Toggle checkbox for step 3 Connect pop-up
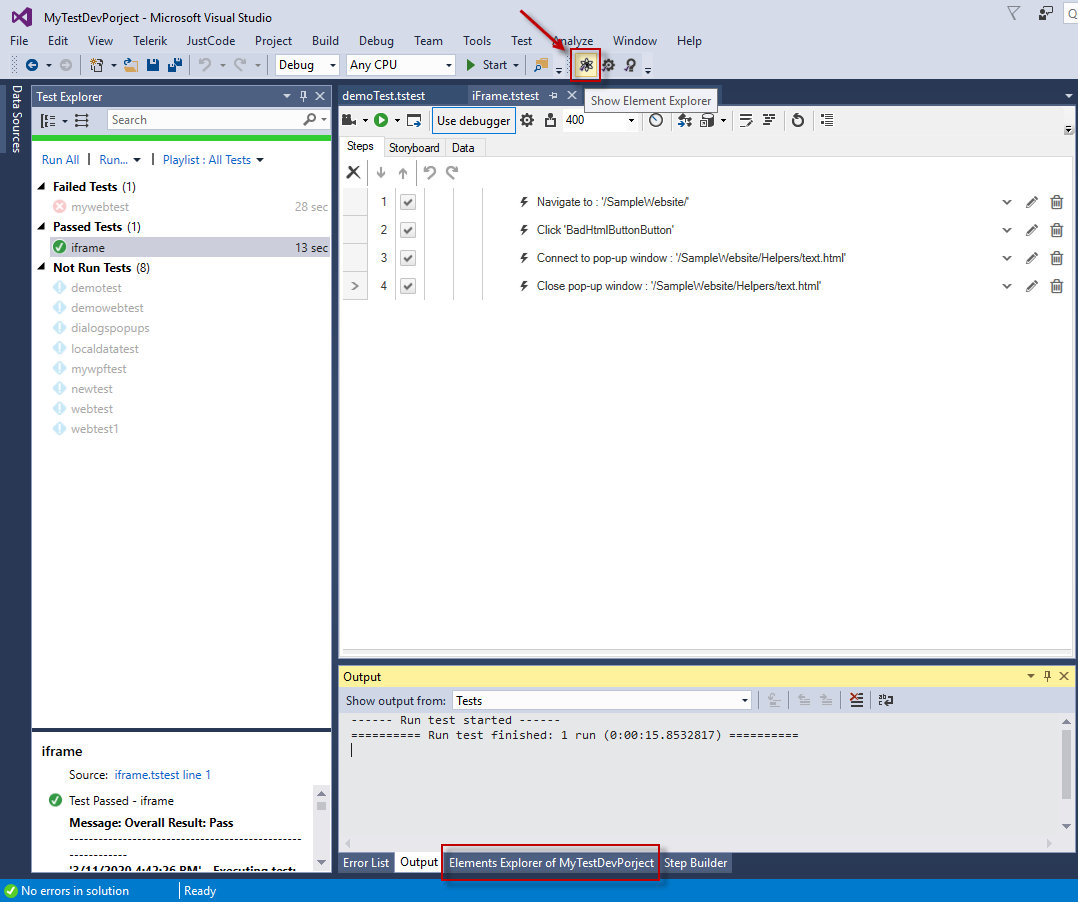This screenshot has width=1078, height=902. 408,258
